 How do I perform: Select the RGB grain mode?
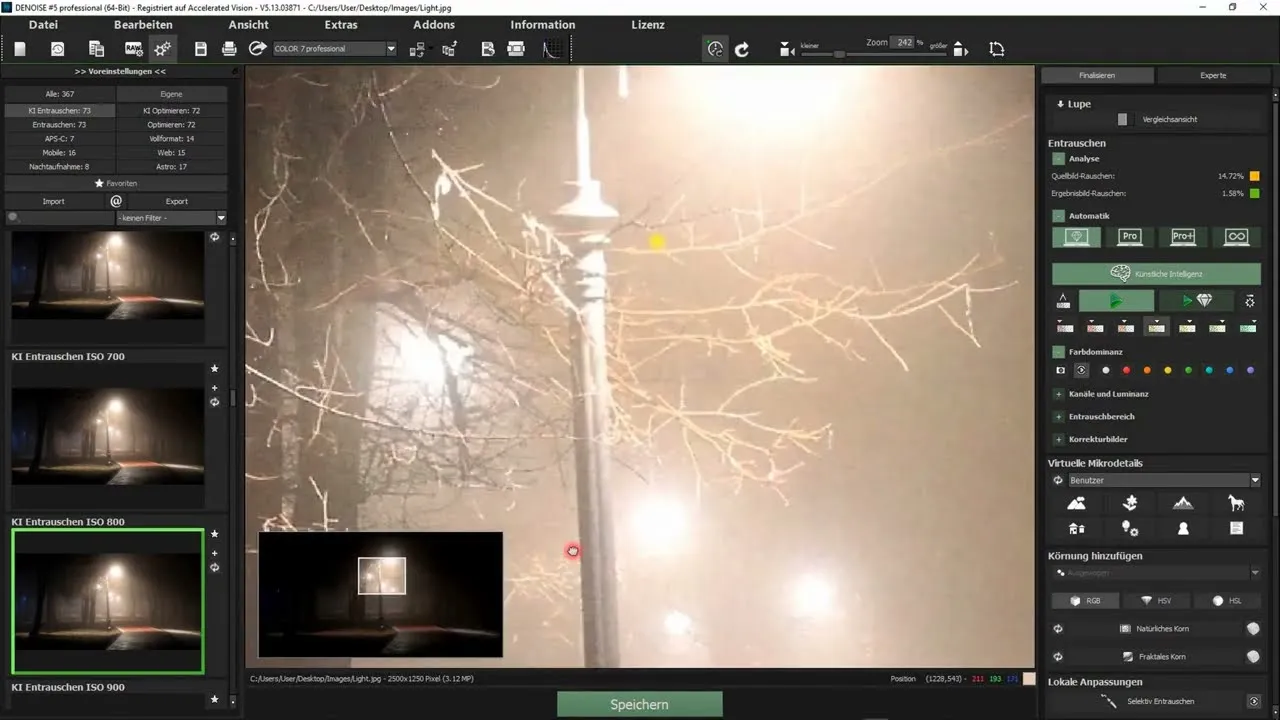[x=1085, y=601]
